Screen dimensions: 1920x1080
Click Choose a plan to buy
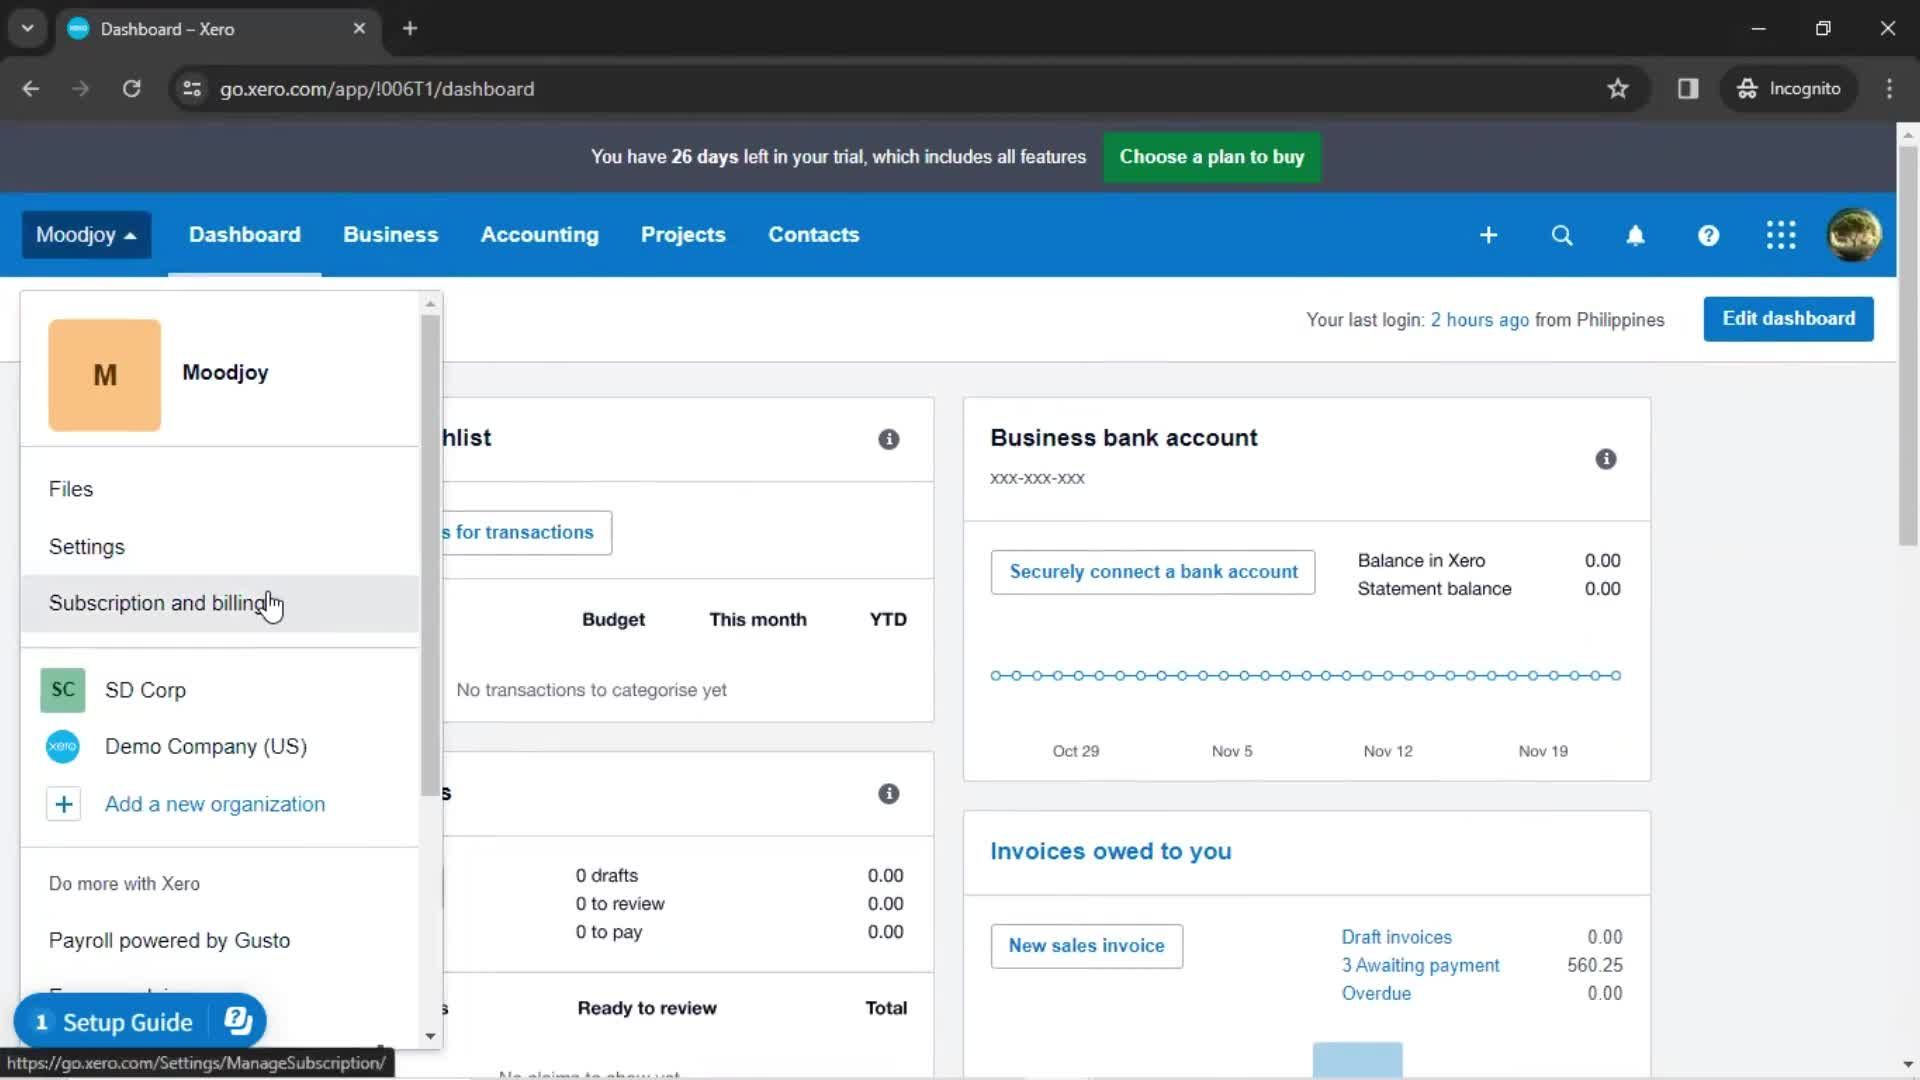tap(1211, 157)
